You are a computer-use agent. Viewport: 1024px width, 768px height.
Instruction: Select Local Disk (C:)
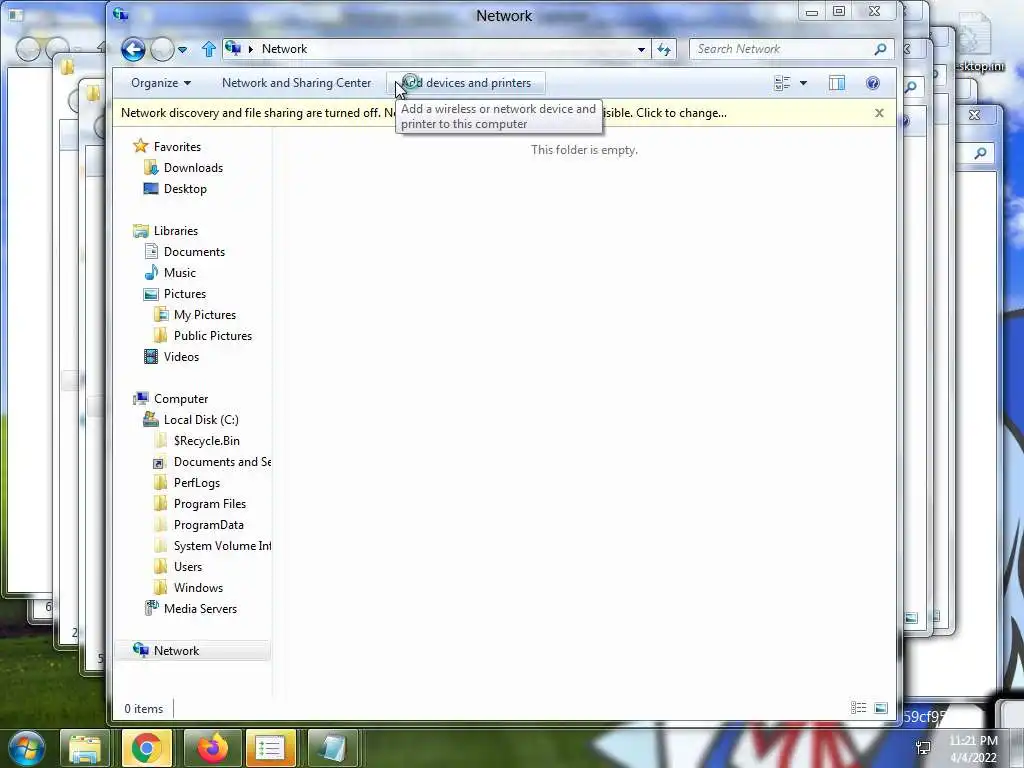pos(201,419)
